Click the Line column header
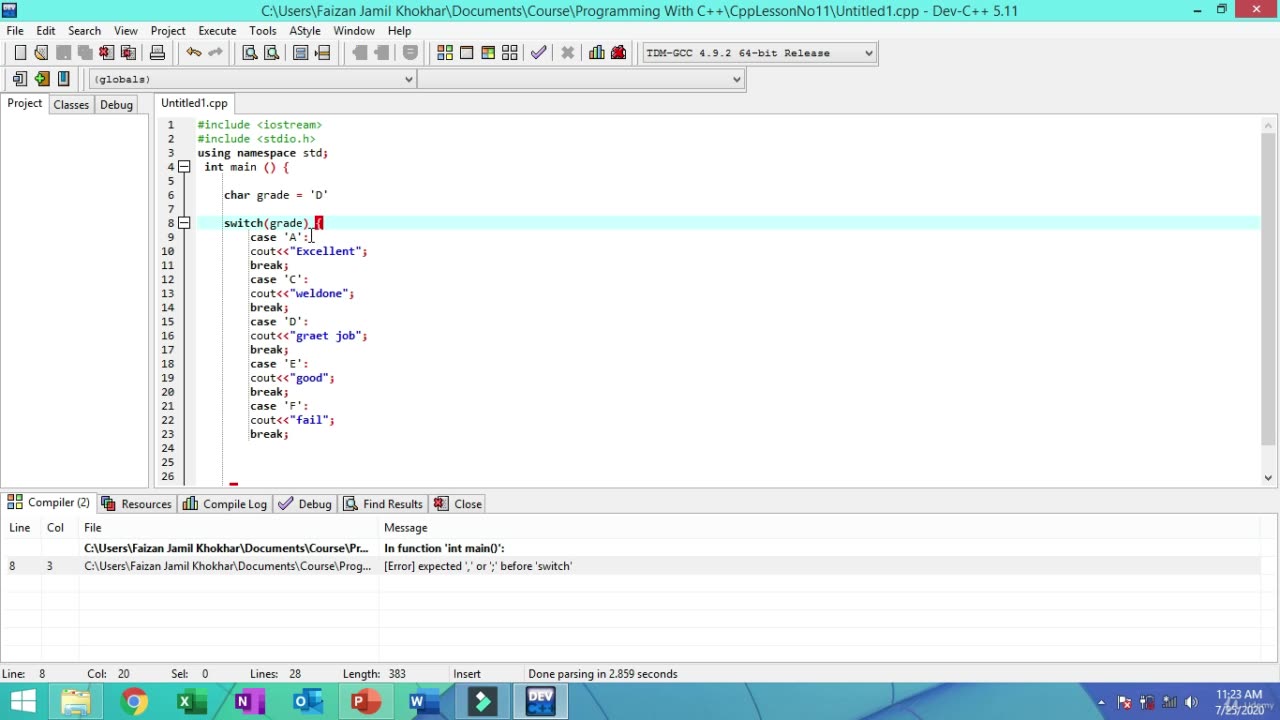Screen dimensions: 1280x720 pyautogui.click(x=19, y=528)
